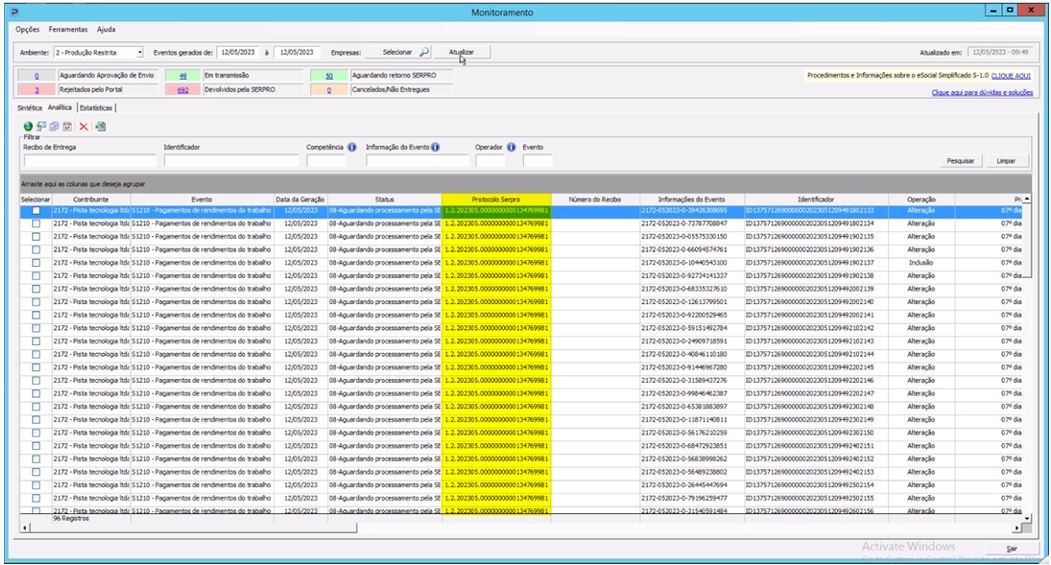Click the export to spreadsheet icon

pyautogui.click(x=101, y=126)
